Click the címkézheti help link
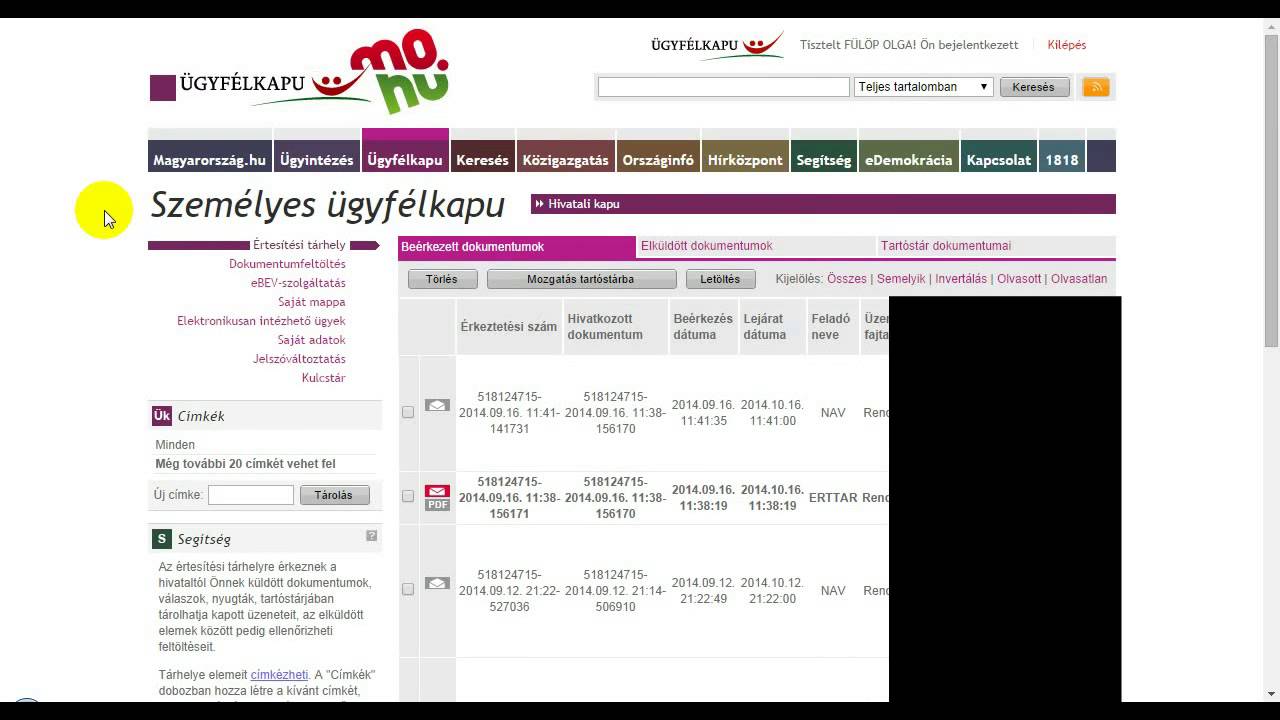The height and width of the screenshot is (720, 1280). (279, 675)
